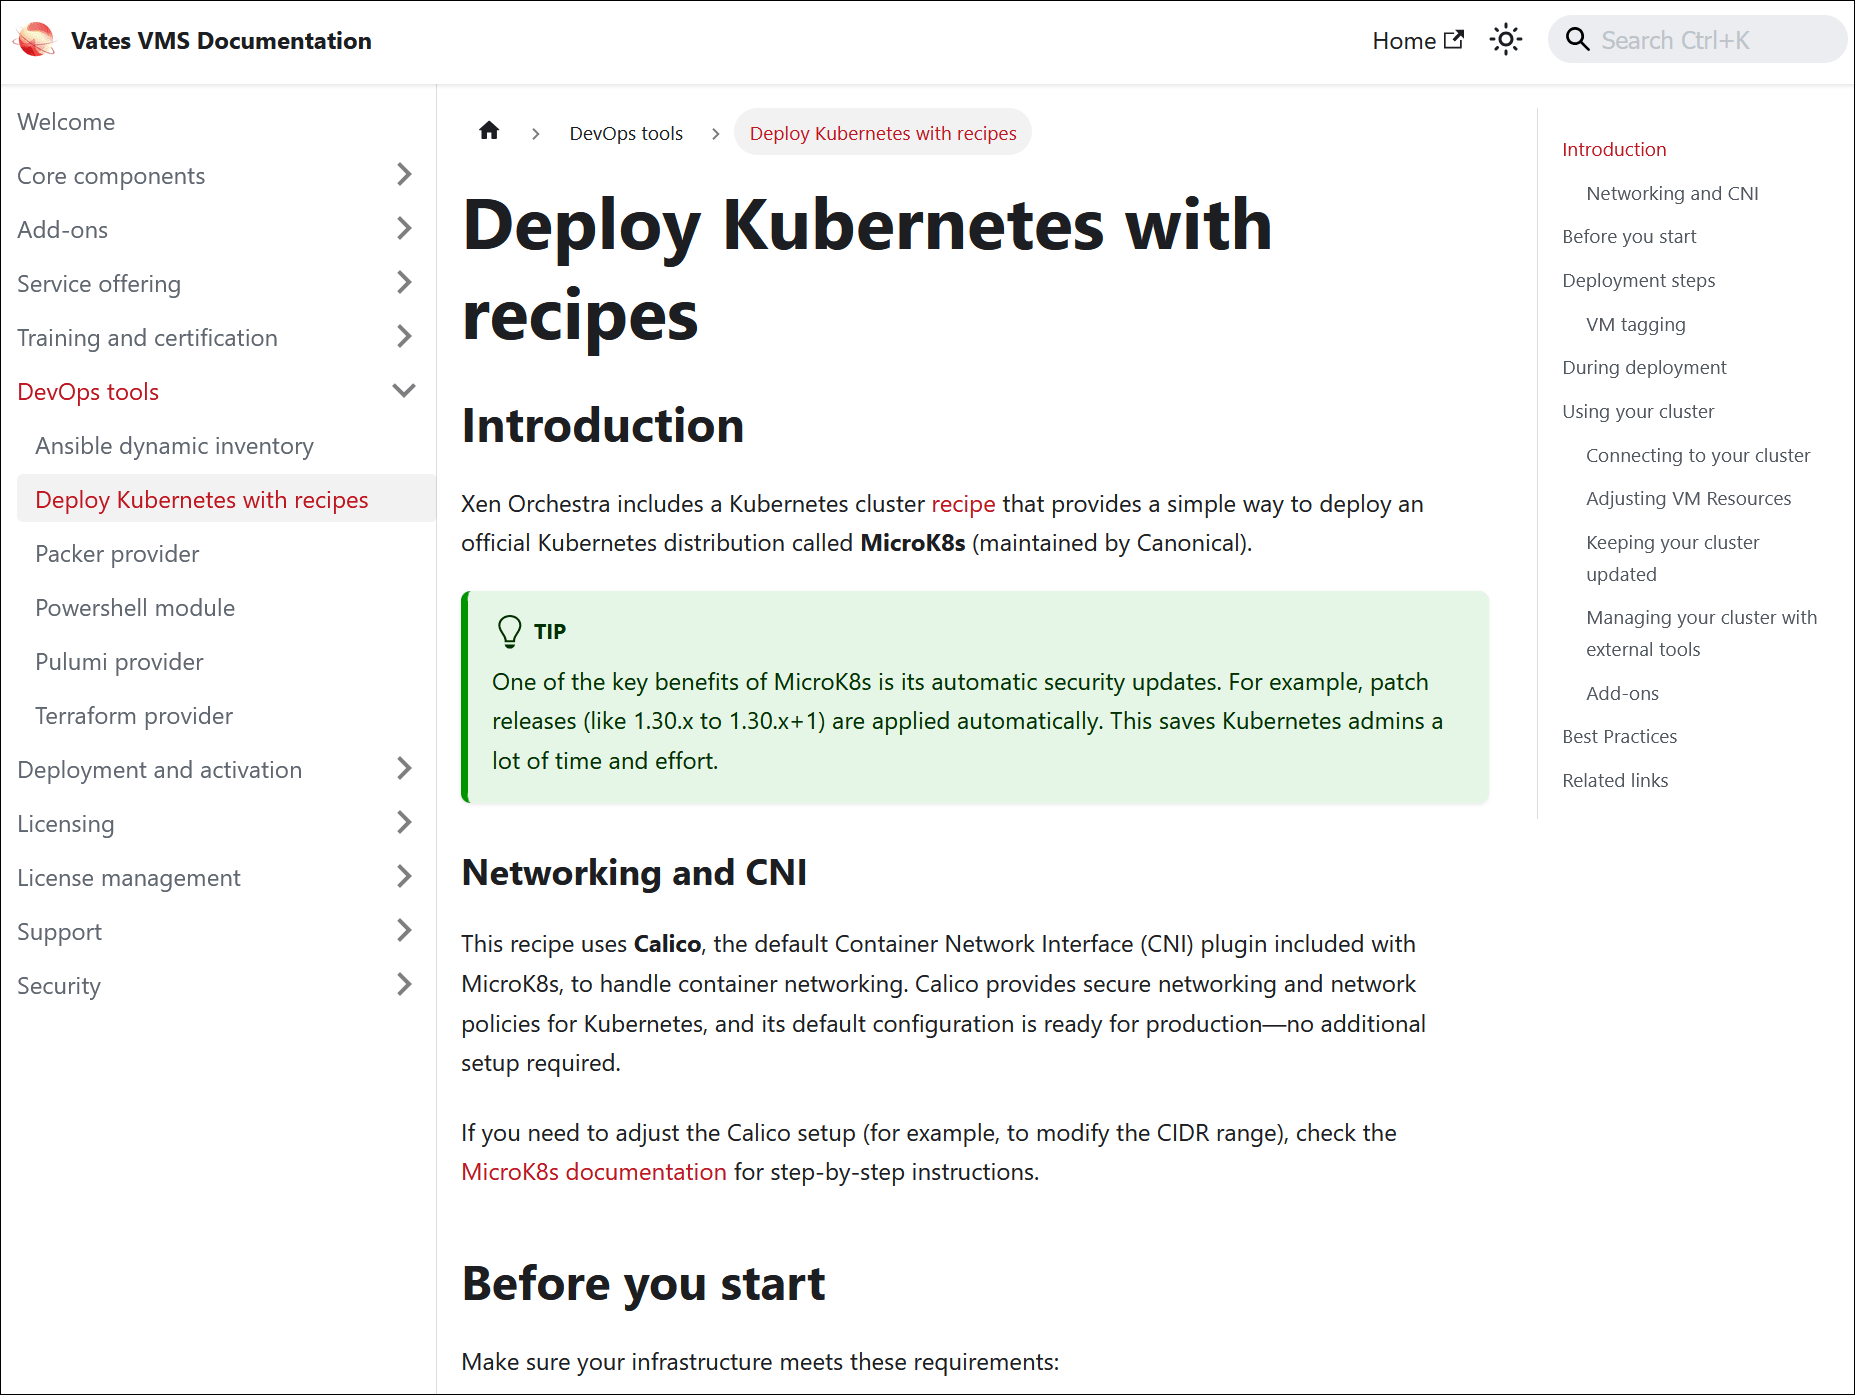Click the Vates logo icon
This screenshot has height=1395, width=1855.
[x=36, y=40]
